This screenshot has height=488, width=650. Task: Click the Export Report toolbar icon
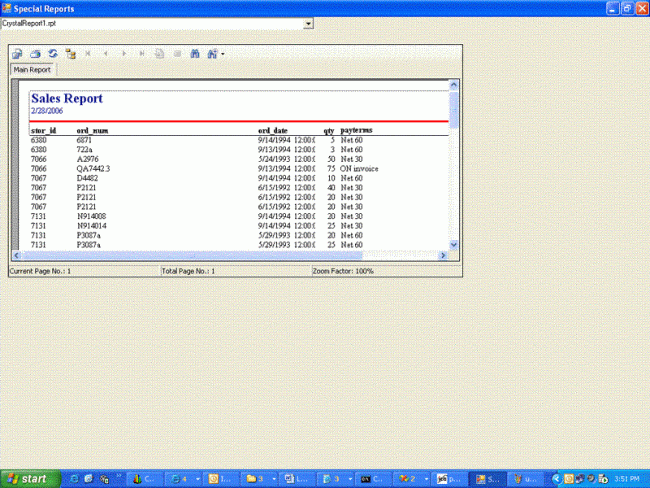[17, 54]
